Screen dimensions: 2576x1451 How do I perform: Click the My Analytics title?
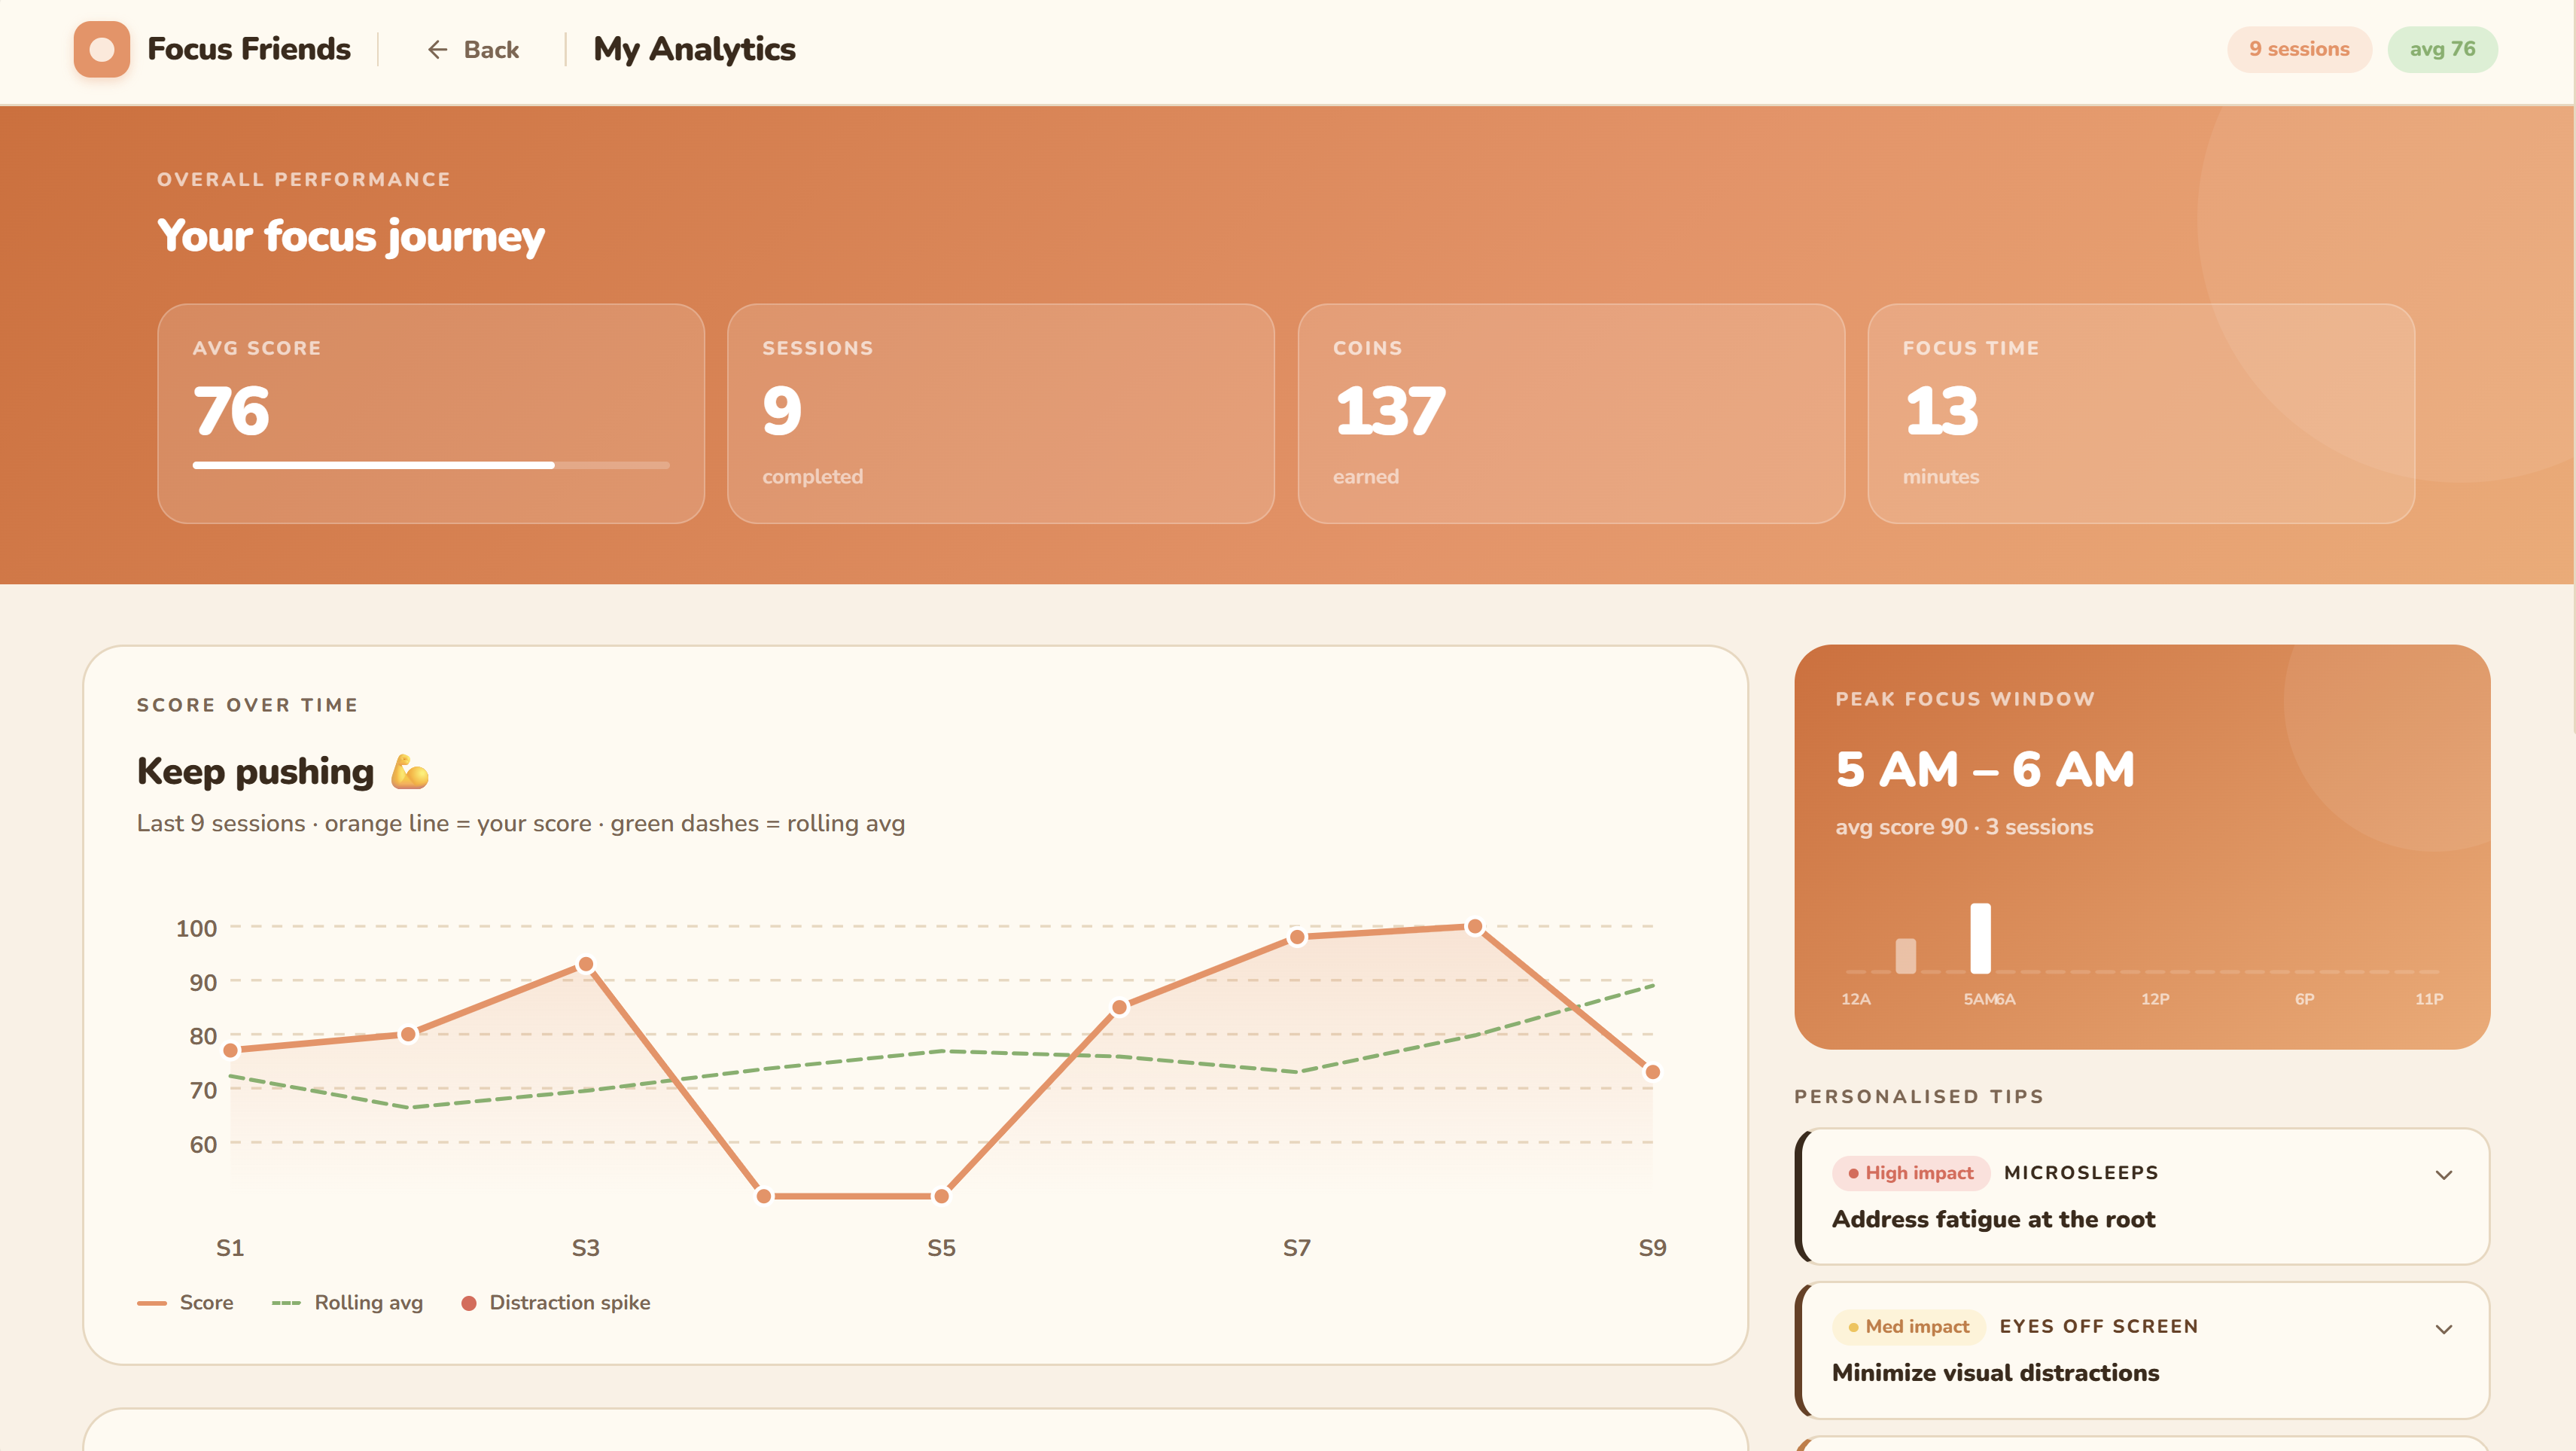coord(694,49)
